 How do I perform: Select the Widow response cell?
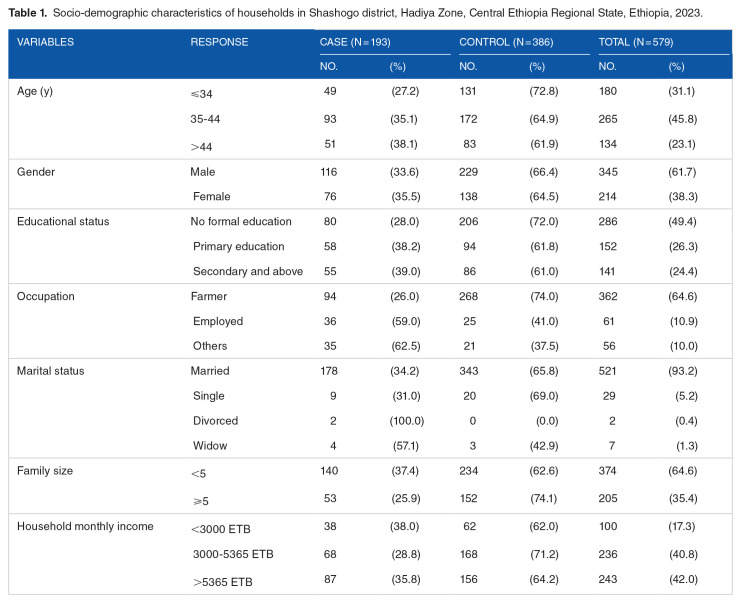209,446
